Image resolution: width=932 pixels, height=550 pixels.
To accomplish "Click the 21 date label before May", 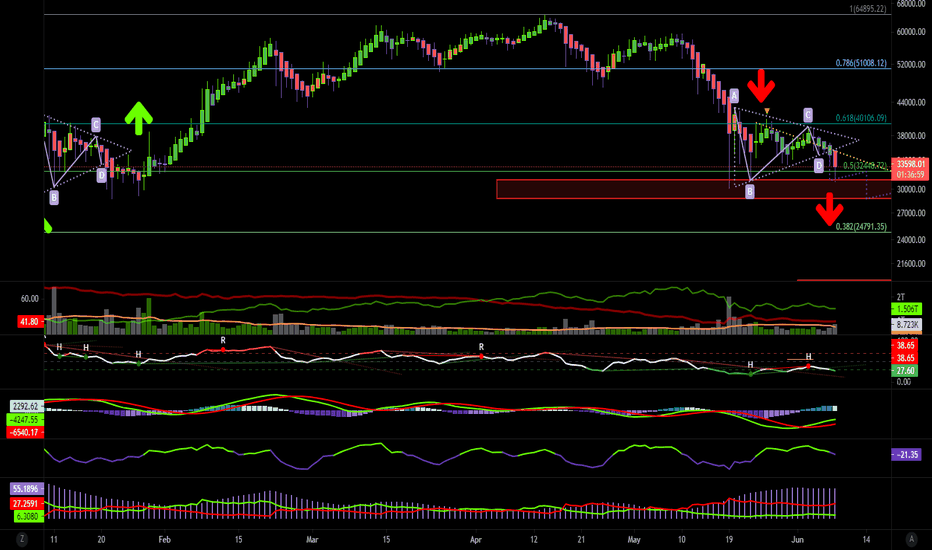I will (581, 540).
